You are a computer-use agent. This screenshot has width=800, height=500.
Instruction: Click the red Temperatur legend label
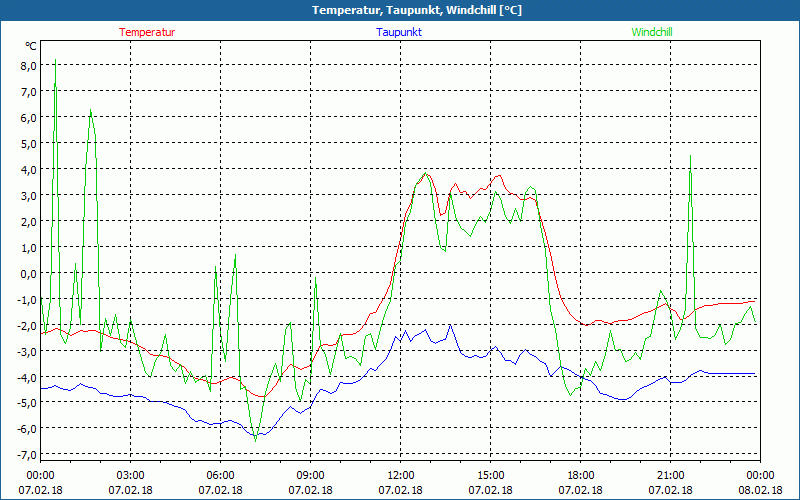pyautogui.click(x=147, y=32)
